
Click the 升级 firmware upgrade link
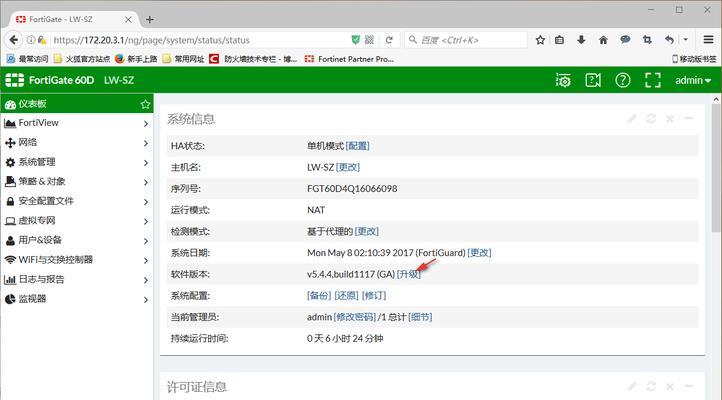409,274
